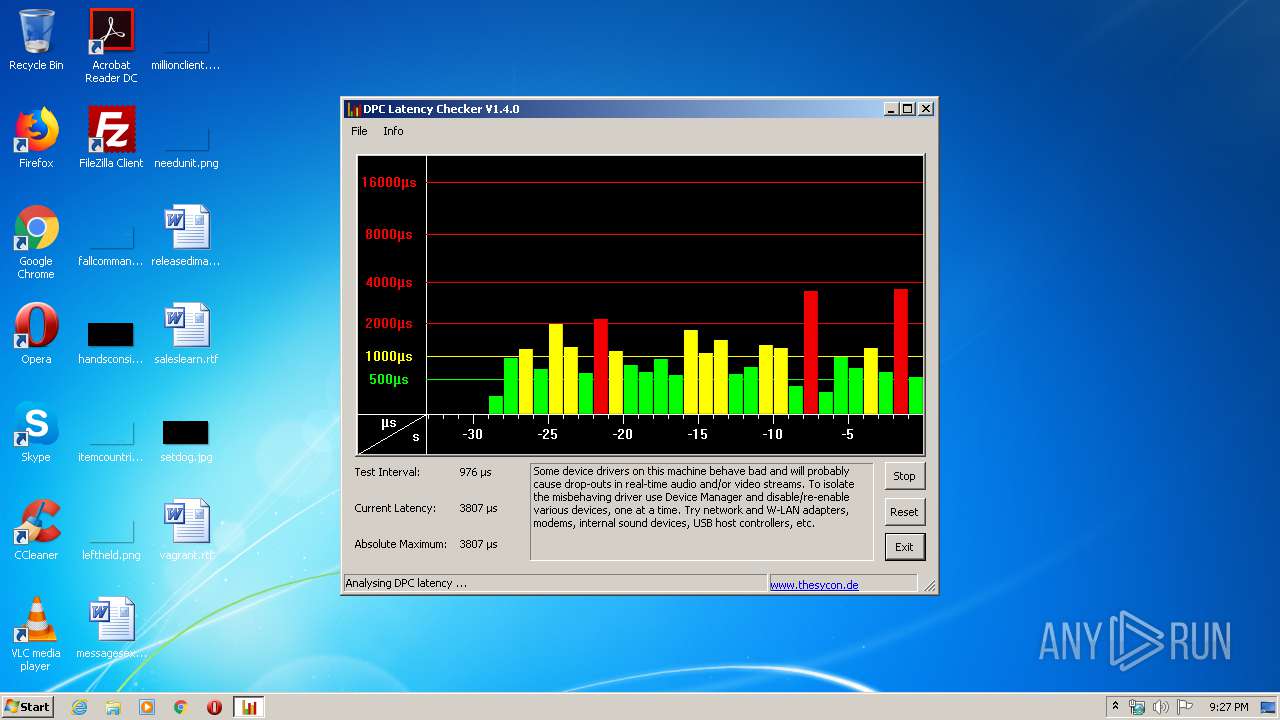This screenshot has width=1280, height=720.
Task: Select the messagesex Word document icon
Action: tap(111, 628)
